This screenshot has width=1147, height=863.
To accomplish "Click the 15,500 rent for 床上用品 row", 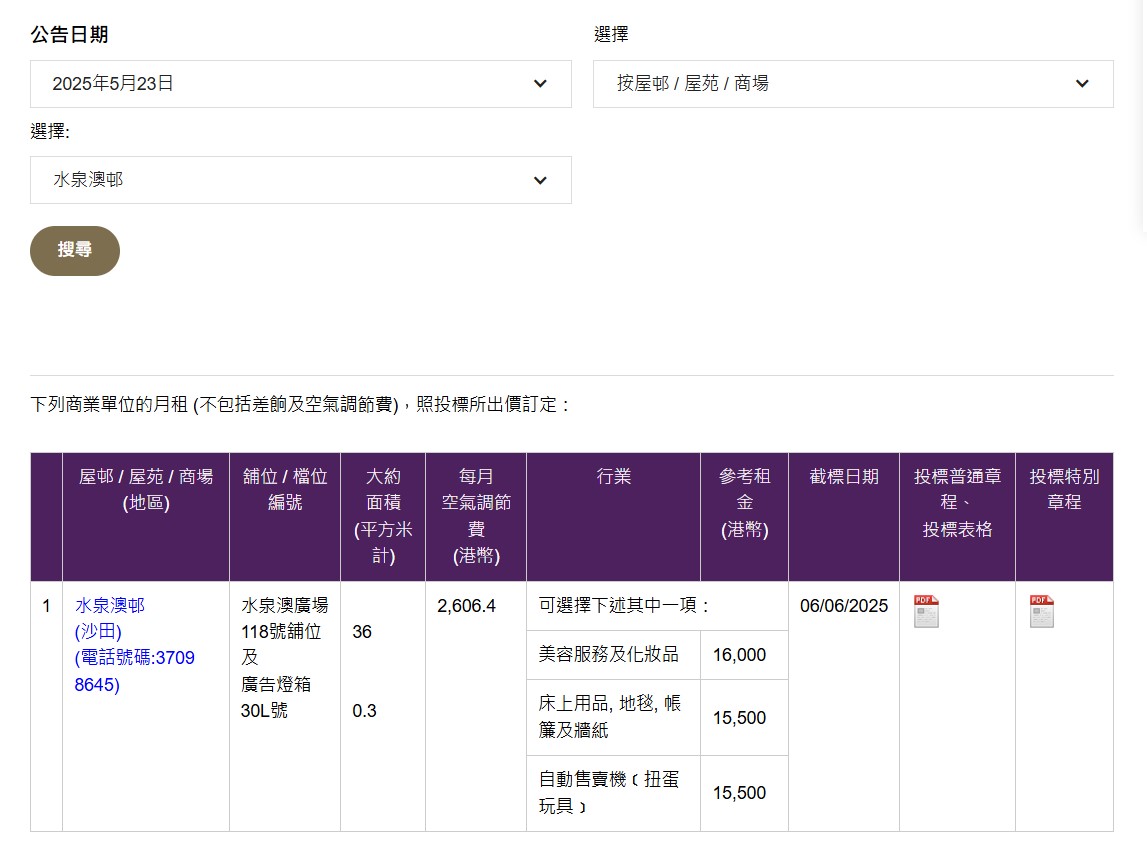I will pyautogui.click(x=739, y=717).
